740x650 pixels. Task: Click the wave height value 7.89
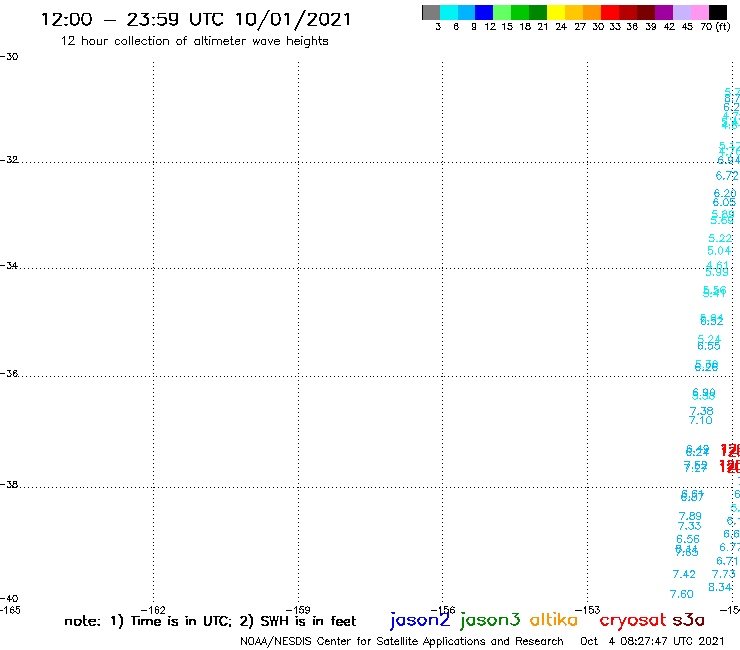(690, 517)
